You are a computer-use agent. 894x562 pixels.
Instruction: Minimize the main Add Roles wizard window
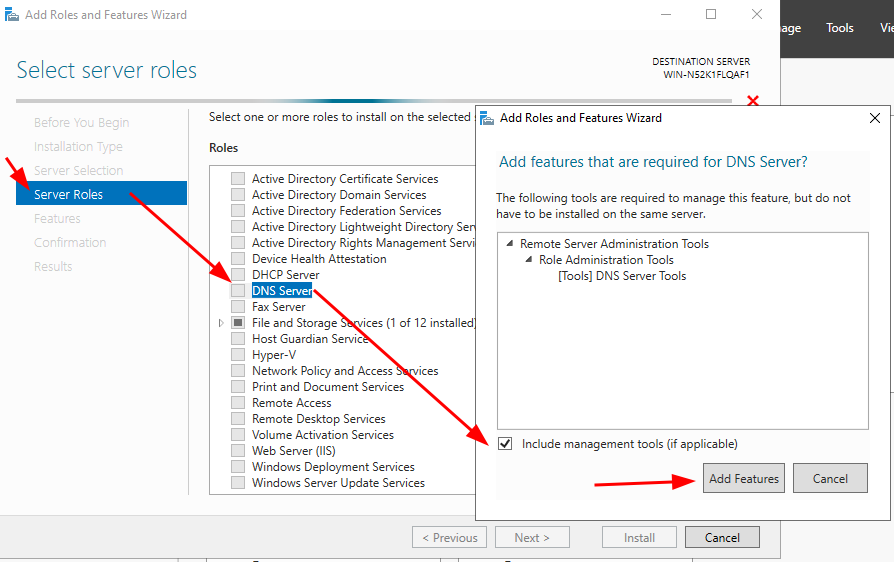click(666, 14)
